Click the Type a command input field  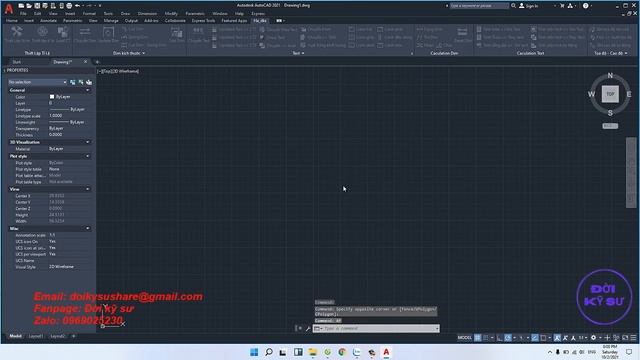click(x=376, y=329)
